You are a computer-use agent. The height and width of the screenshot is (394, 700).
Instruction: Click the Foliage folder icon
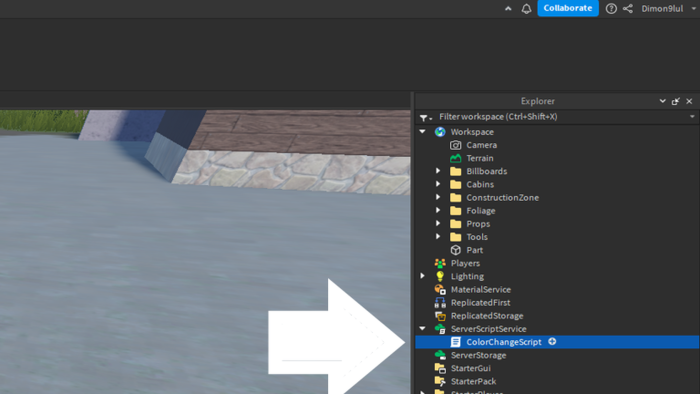click(455, 211)
